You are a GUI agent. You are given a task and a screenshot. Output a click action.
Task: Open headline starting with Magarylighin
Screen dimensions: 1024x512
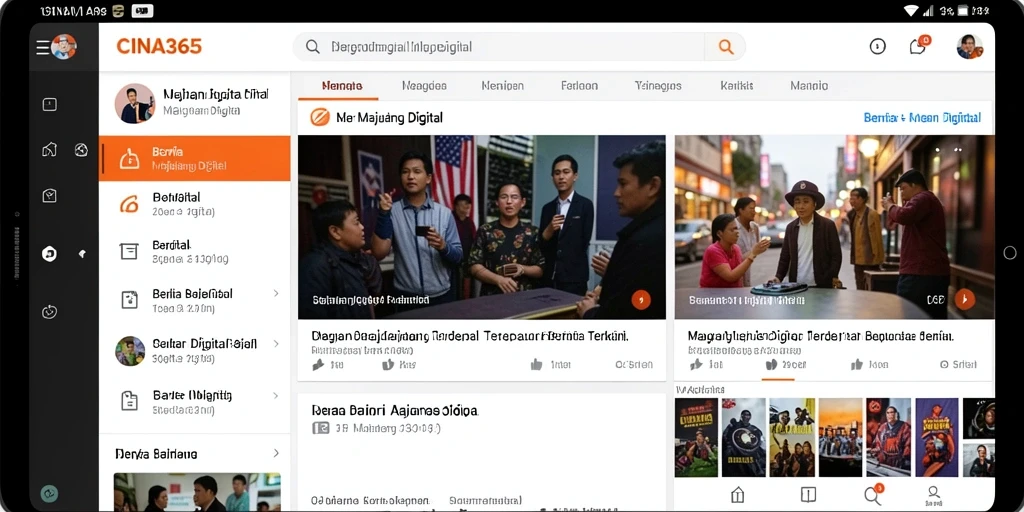(821, 336)
